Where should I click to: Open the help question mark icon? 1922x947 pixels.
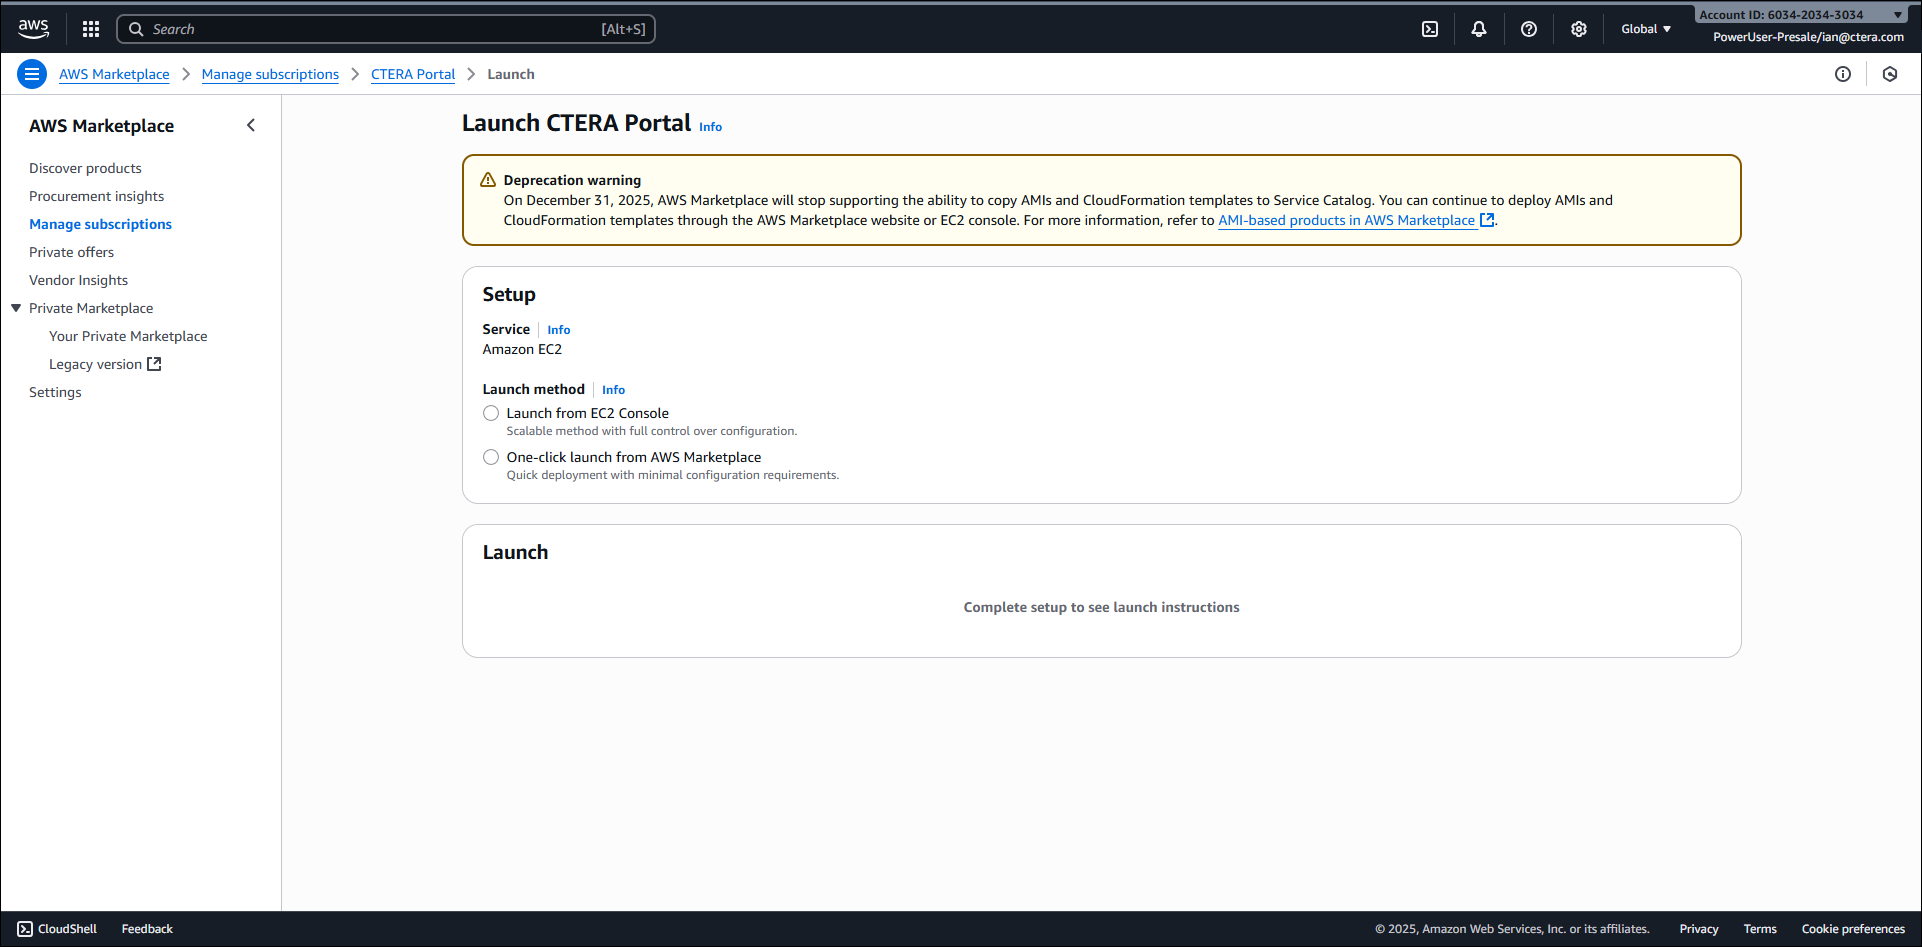pyautogui.click(x=1529, y=29)
